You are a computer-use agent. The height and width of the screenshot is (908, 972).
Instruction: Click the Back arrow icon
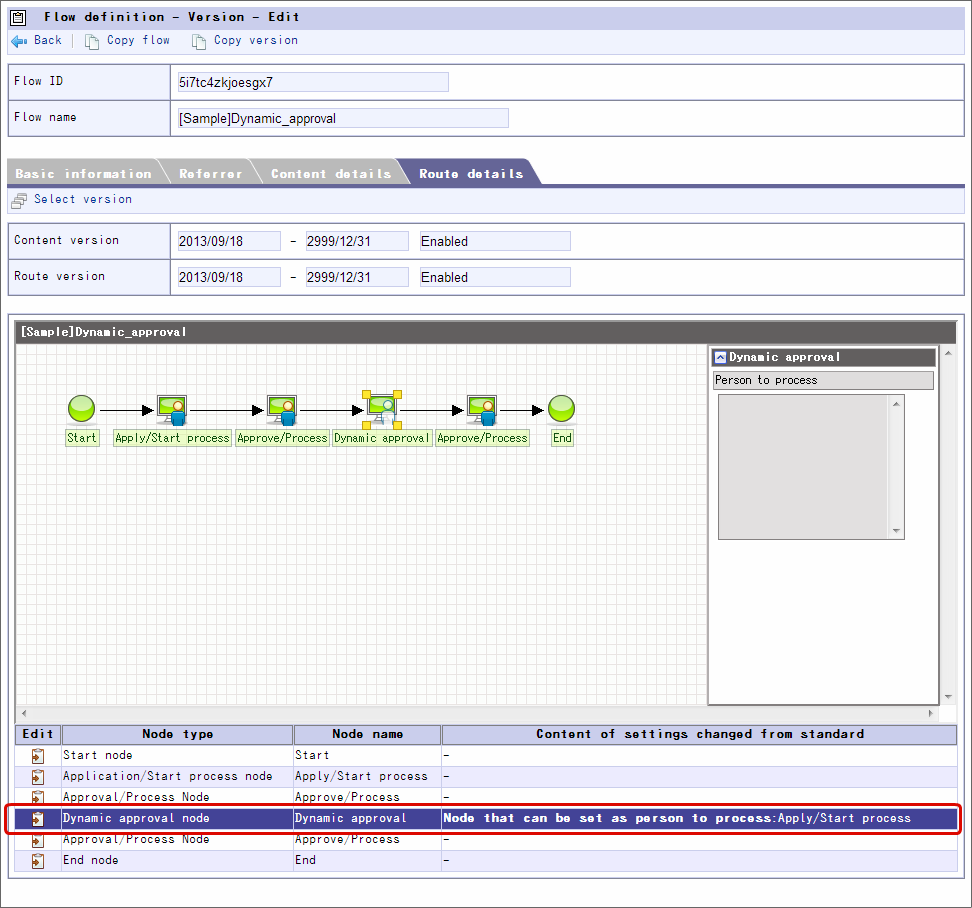click(x=19, y=41)
